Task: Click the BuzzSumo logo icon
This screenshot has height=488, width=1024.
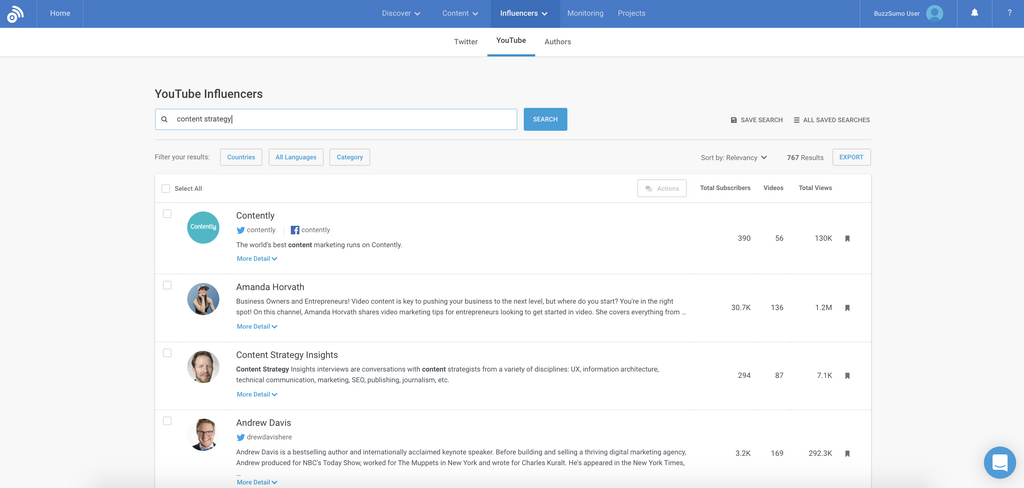Action: [15, 14]
